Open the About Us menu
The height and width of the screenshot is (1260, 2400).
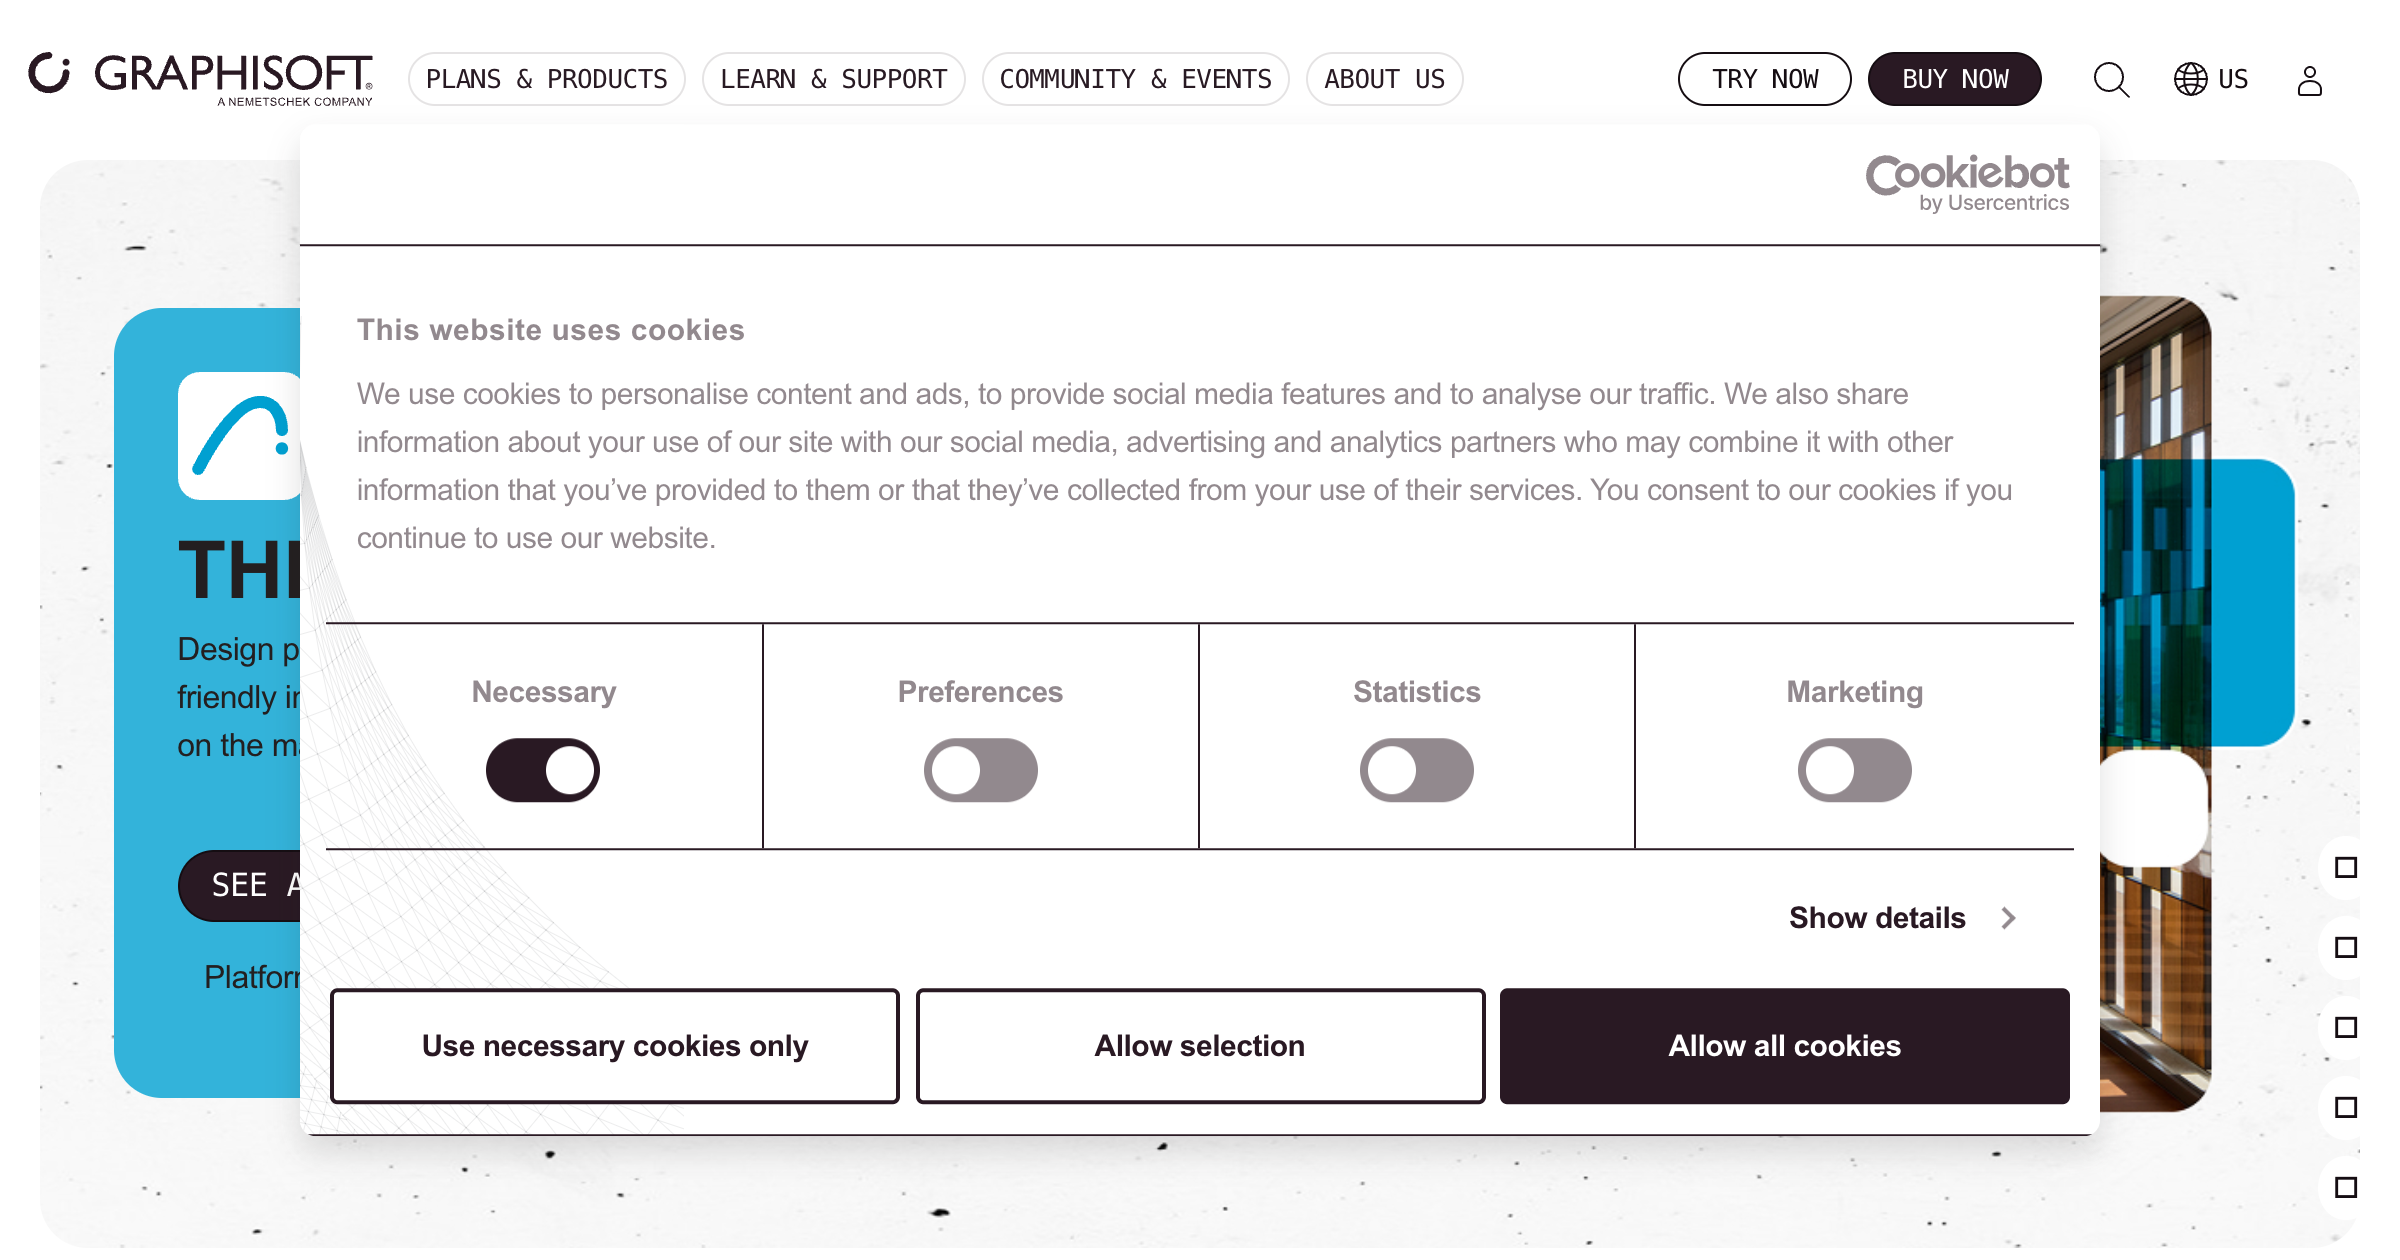[x=1385, y=79]
